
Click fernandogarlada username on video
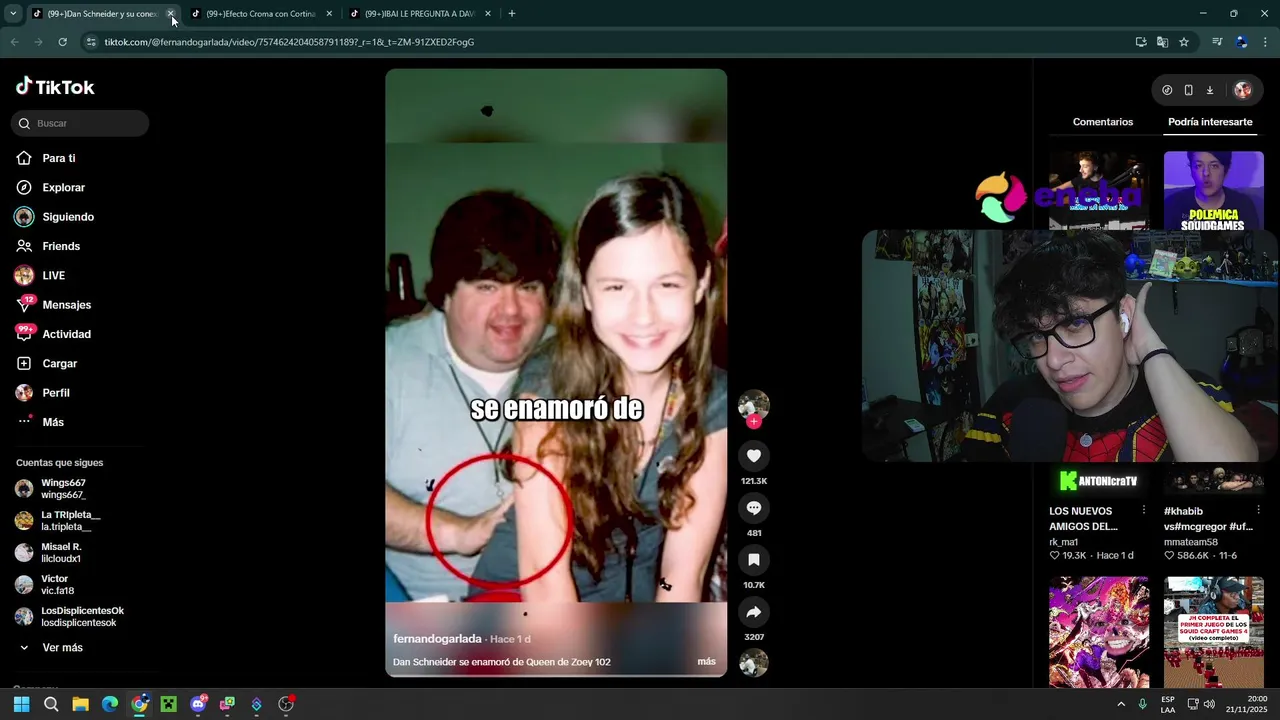pyautogui.click(x=437, y=639)
